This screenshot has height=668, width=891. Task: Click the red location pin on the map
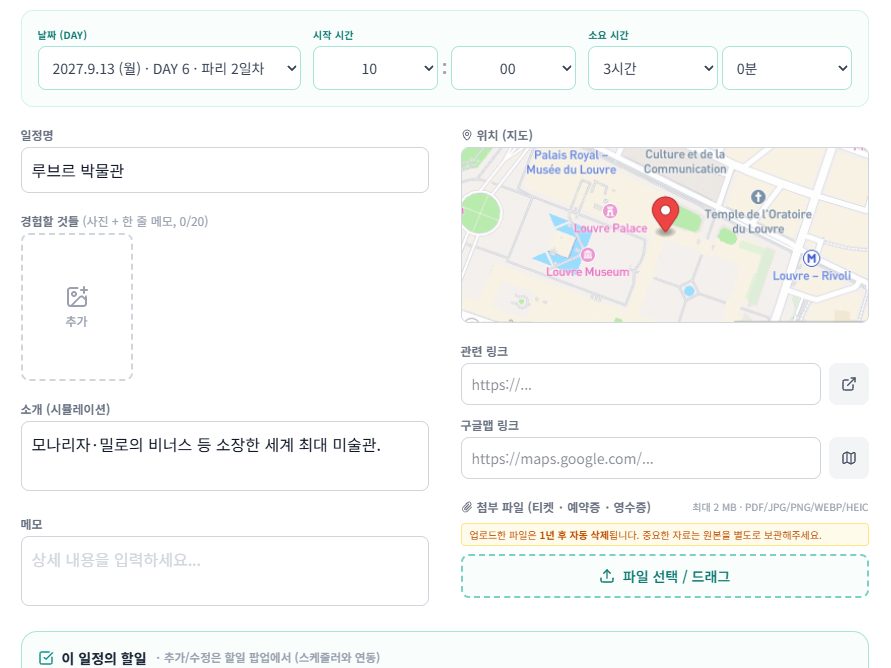[665, 215]
